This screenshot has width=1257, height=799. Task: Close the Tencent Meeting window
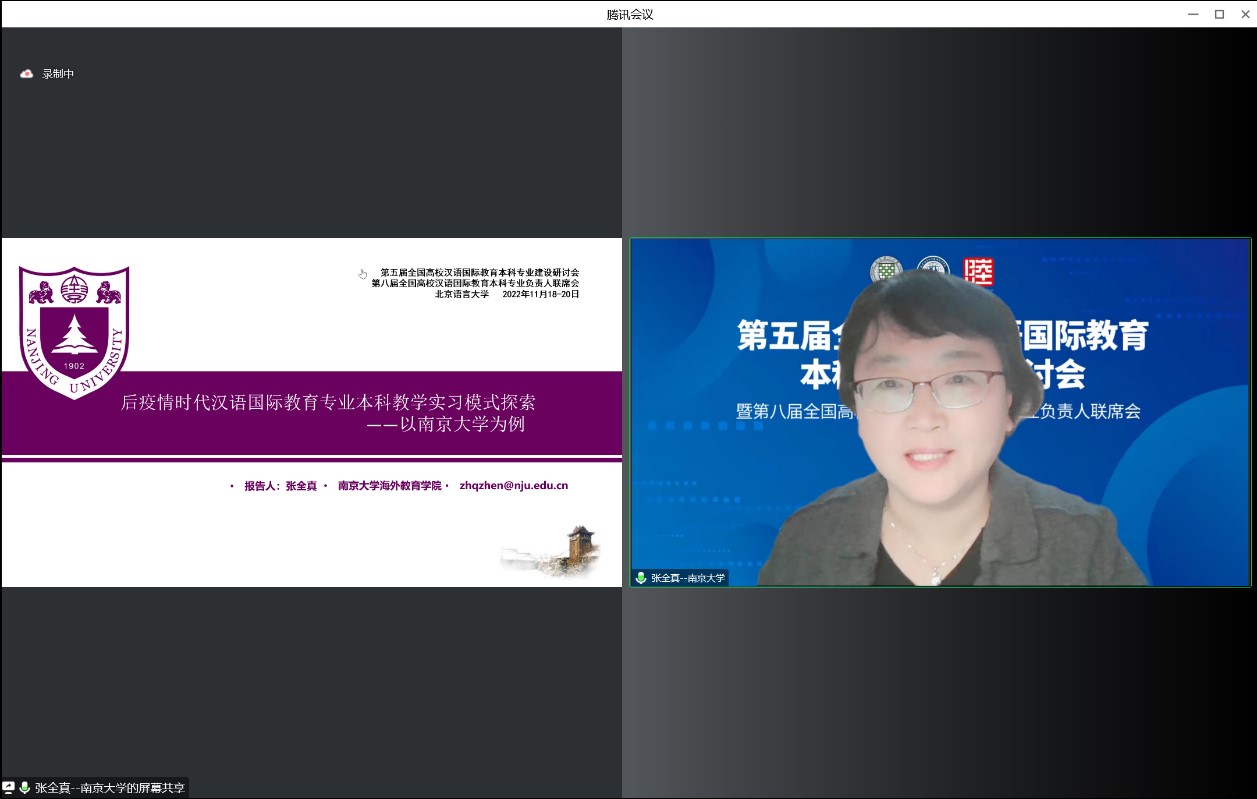tap(1243, 14)
